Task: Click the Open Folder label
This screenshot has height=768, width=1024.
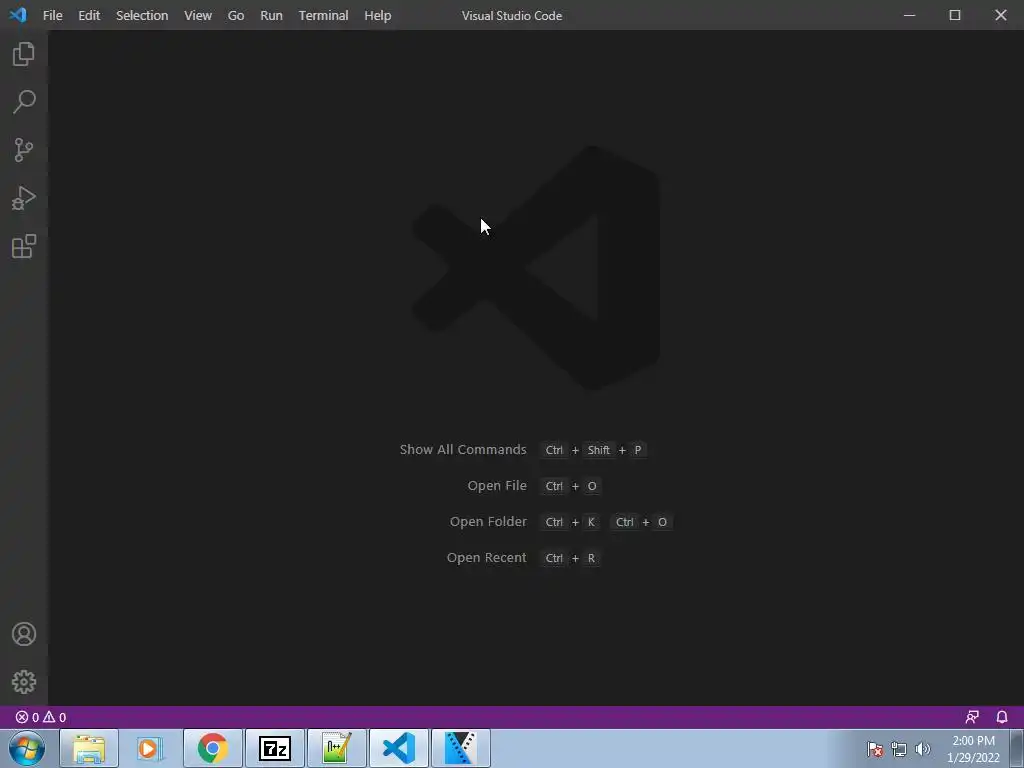Action: pyautogui.click(x=488, y=521)
